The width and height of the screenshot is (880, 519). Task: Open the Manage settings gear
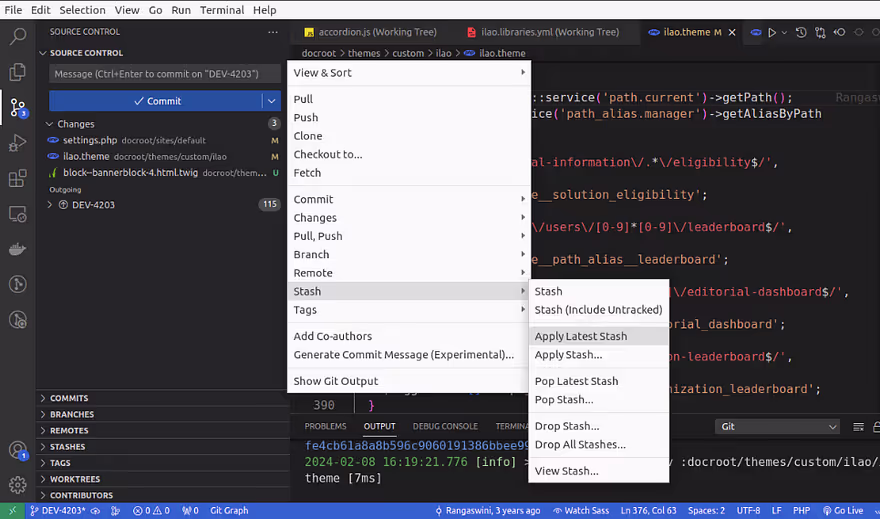(17, 485)
